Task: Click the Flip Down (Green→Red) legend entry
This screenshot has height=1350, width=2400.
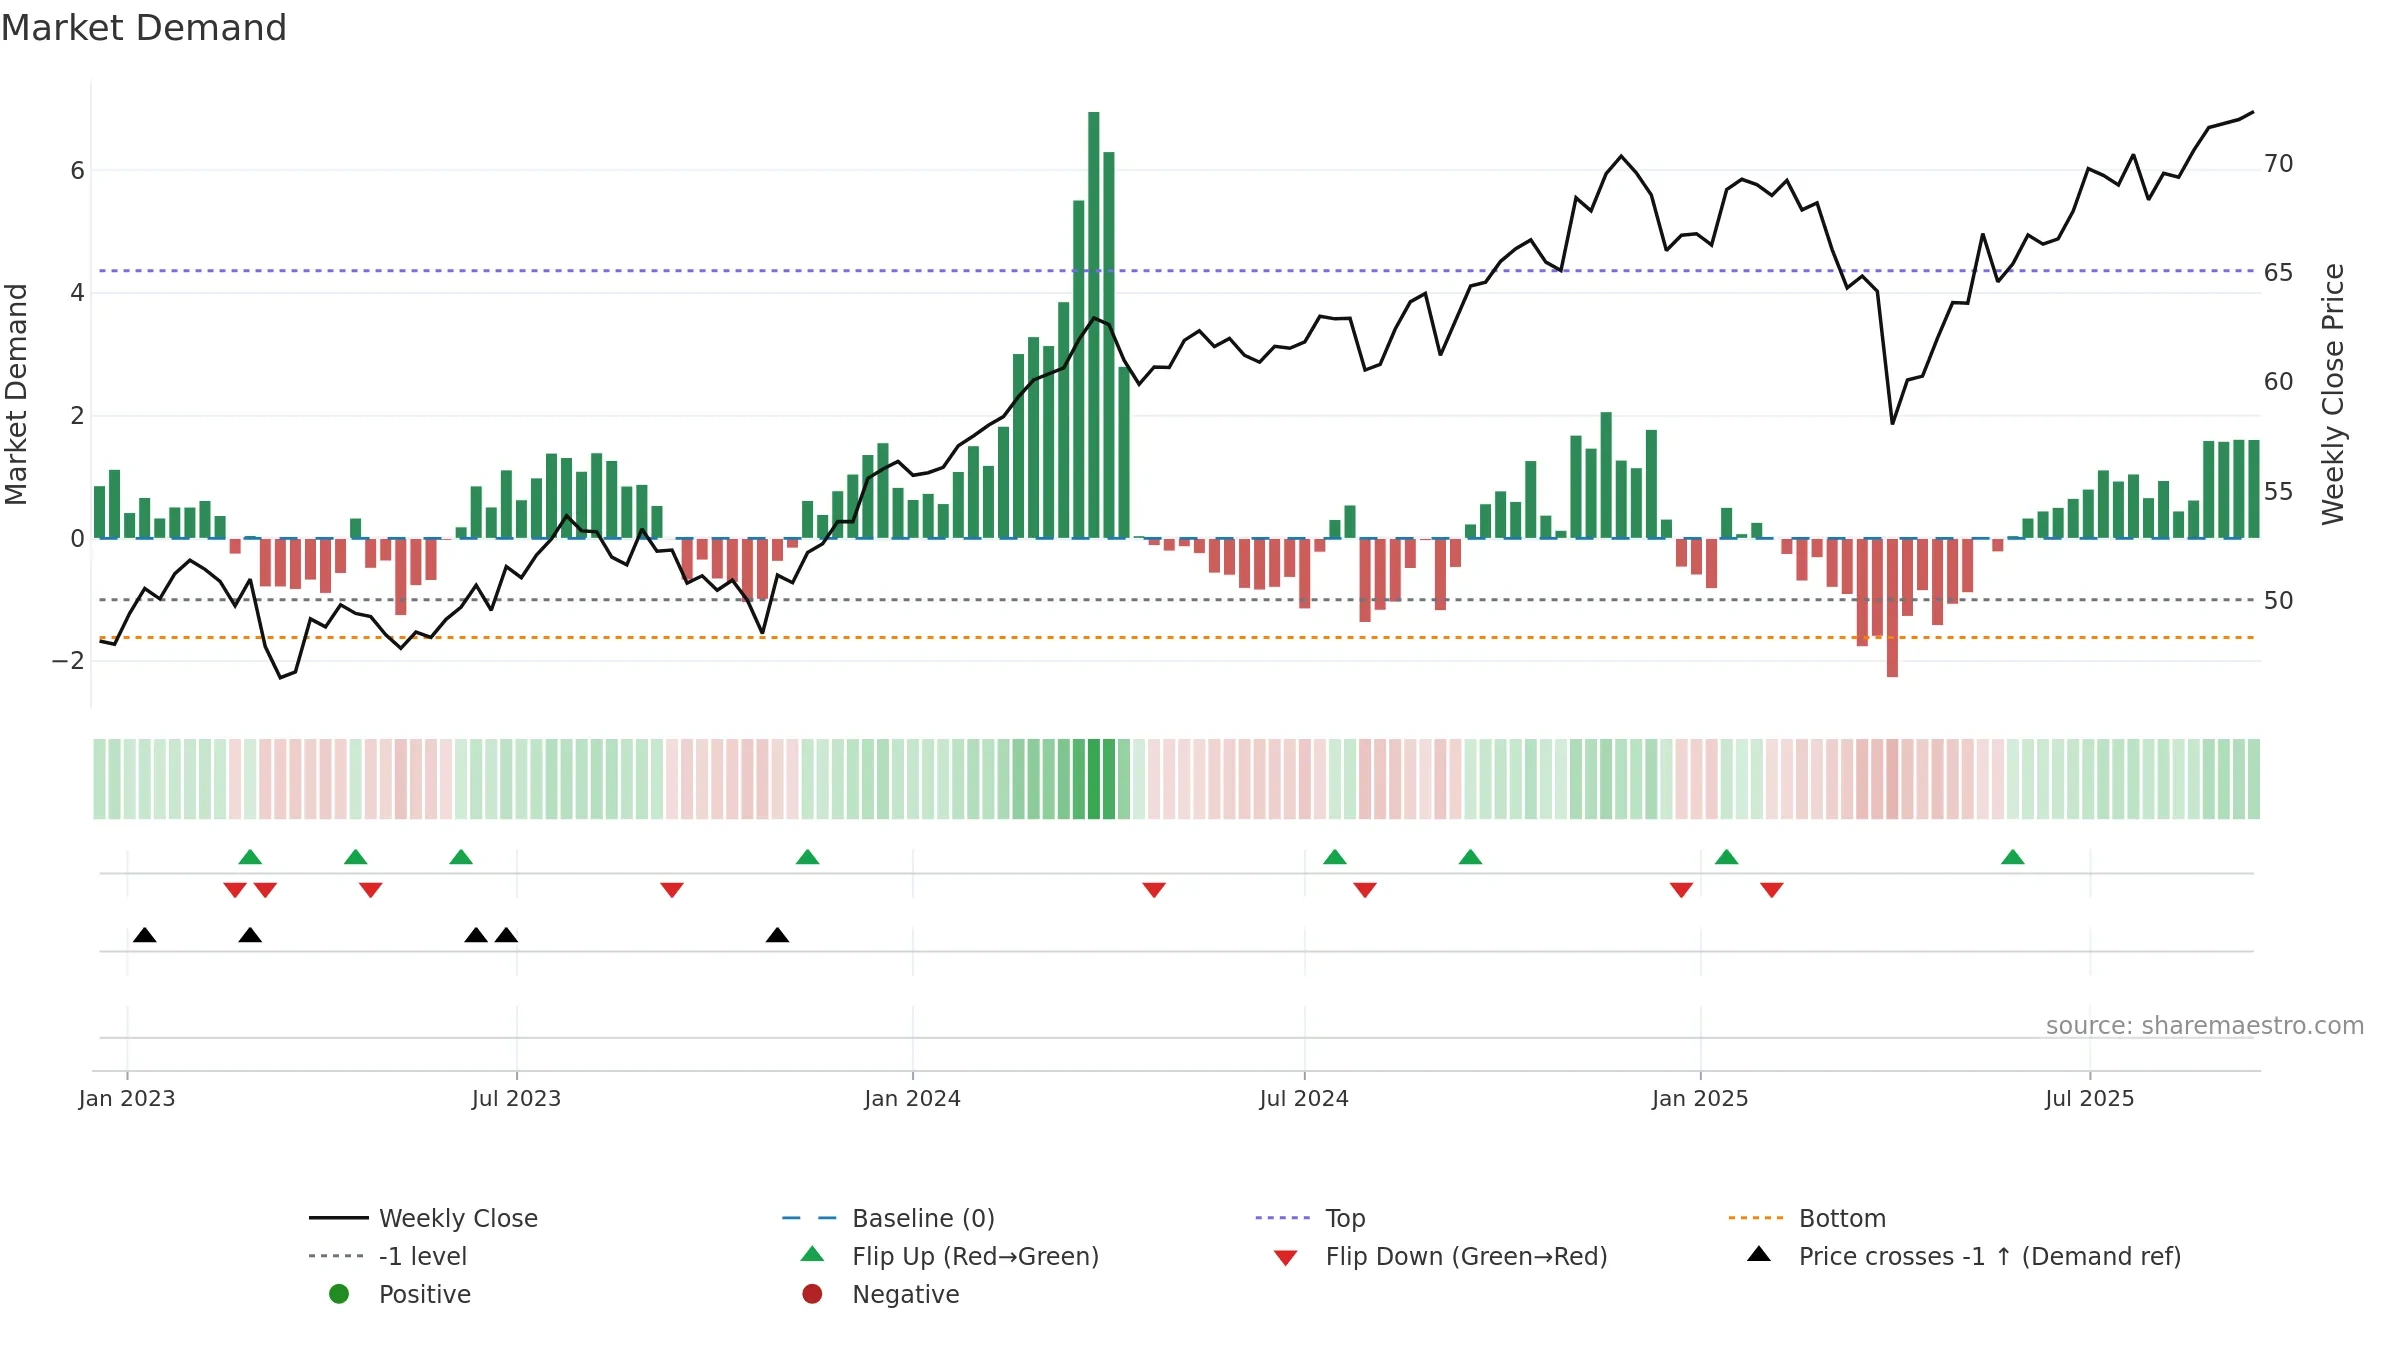Action: point(1440,1256)
